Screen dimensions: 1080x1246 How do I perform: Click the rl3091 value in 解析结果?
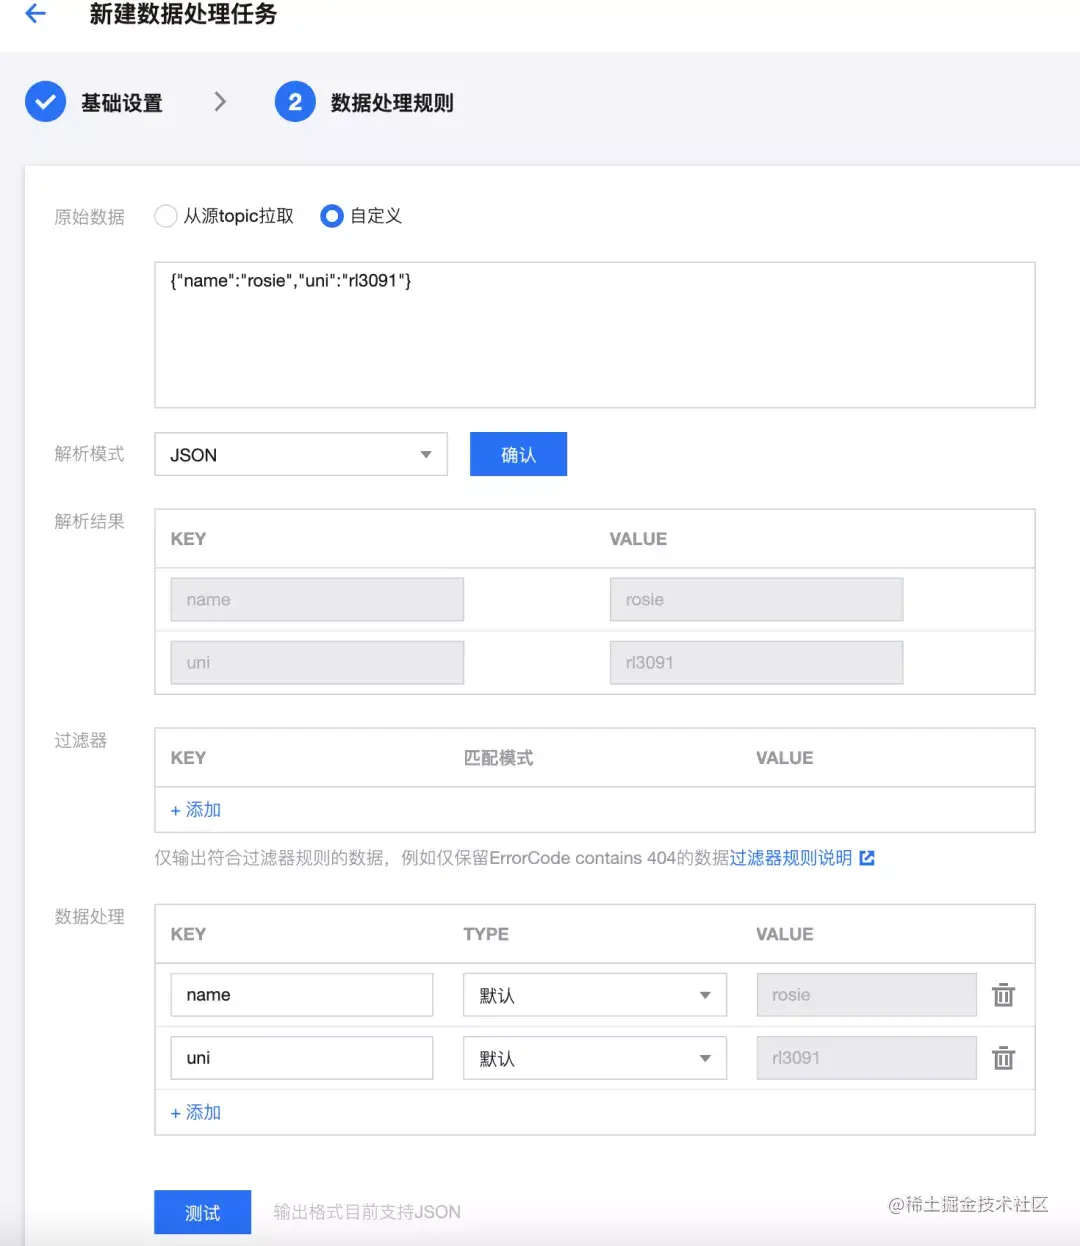point(756,662)
